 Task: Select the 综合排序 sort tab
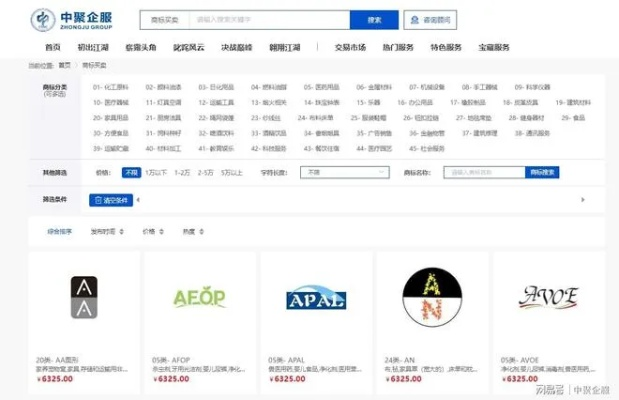(60, 231)
